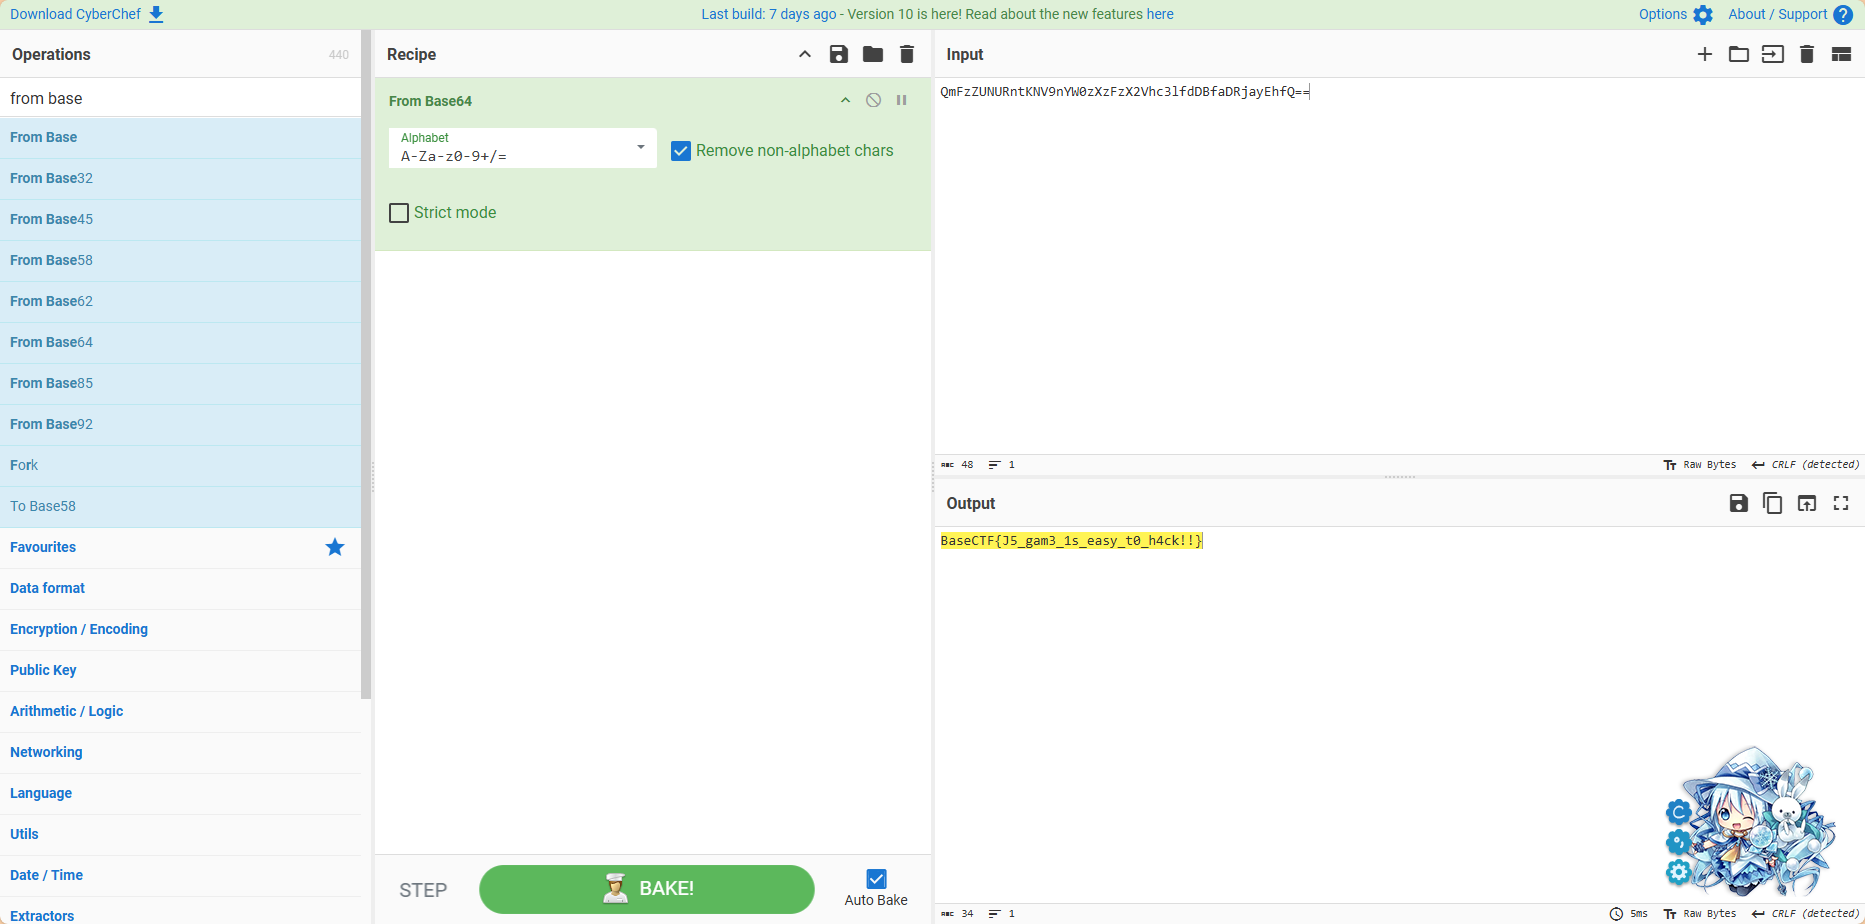Save the current recipe
This screenshot has width=1865, height=924.
[838, 54]
